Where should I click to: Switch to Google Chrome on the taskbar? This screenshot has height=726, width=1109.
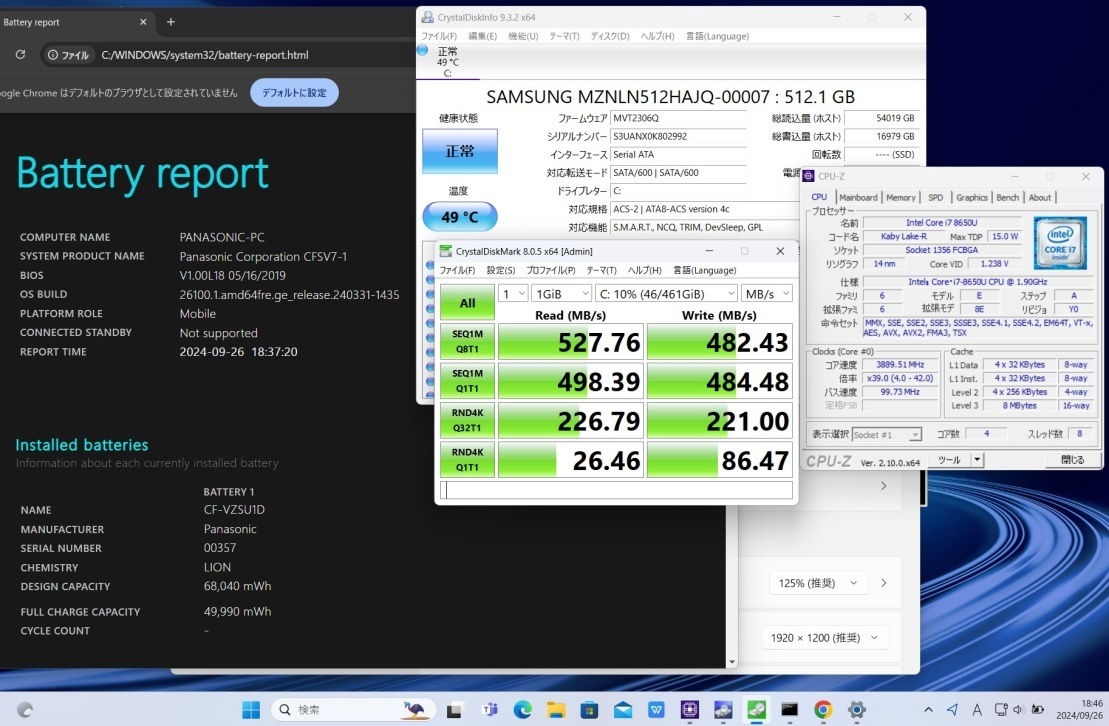tap(823, 710)
